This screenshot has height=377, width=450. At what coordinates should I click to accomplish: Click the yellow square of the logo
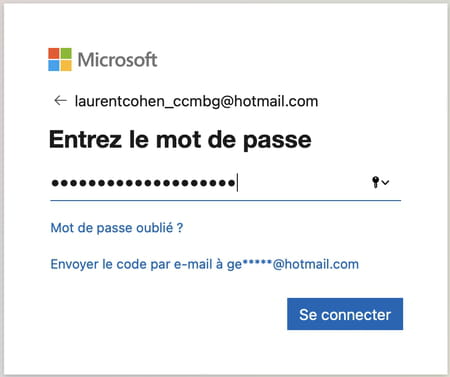click(x=66, y=66)
